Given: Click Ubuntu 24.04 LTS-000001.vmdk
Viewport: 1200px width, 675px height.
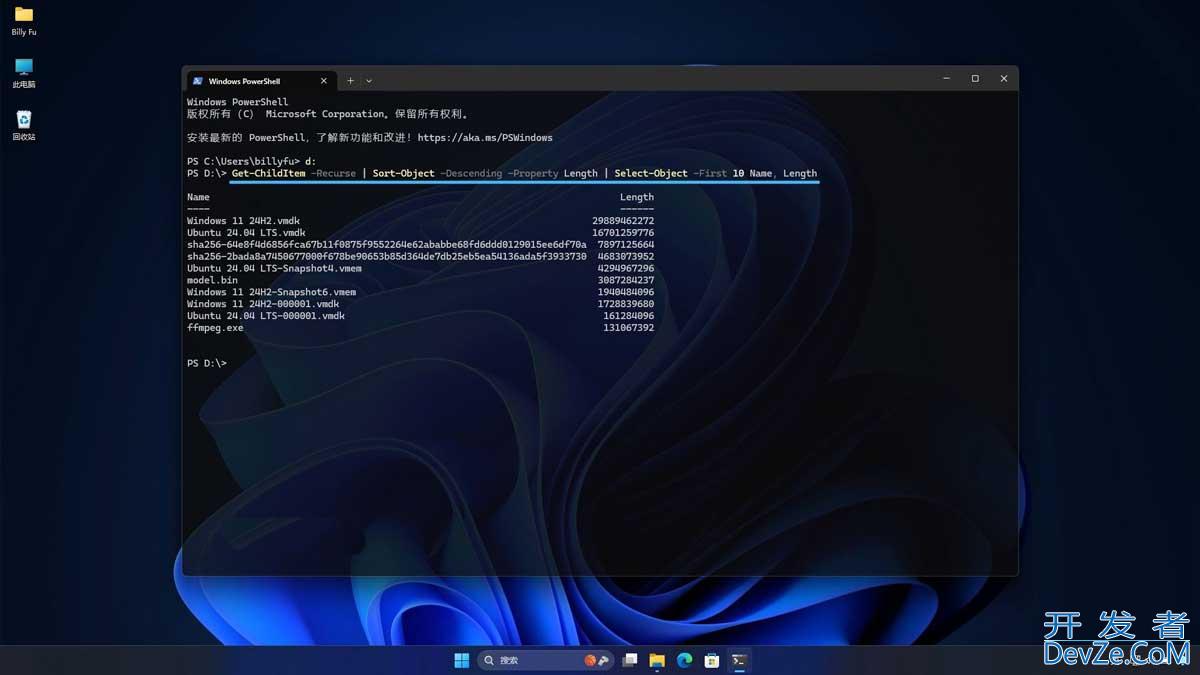Looking at the screenshot, I should [266, 316].
